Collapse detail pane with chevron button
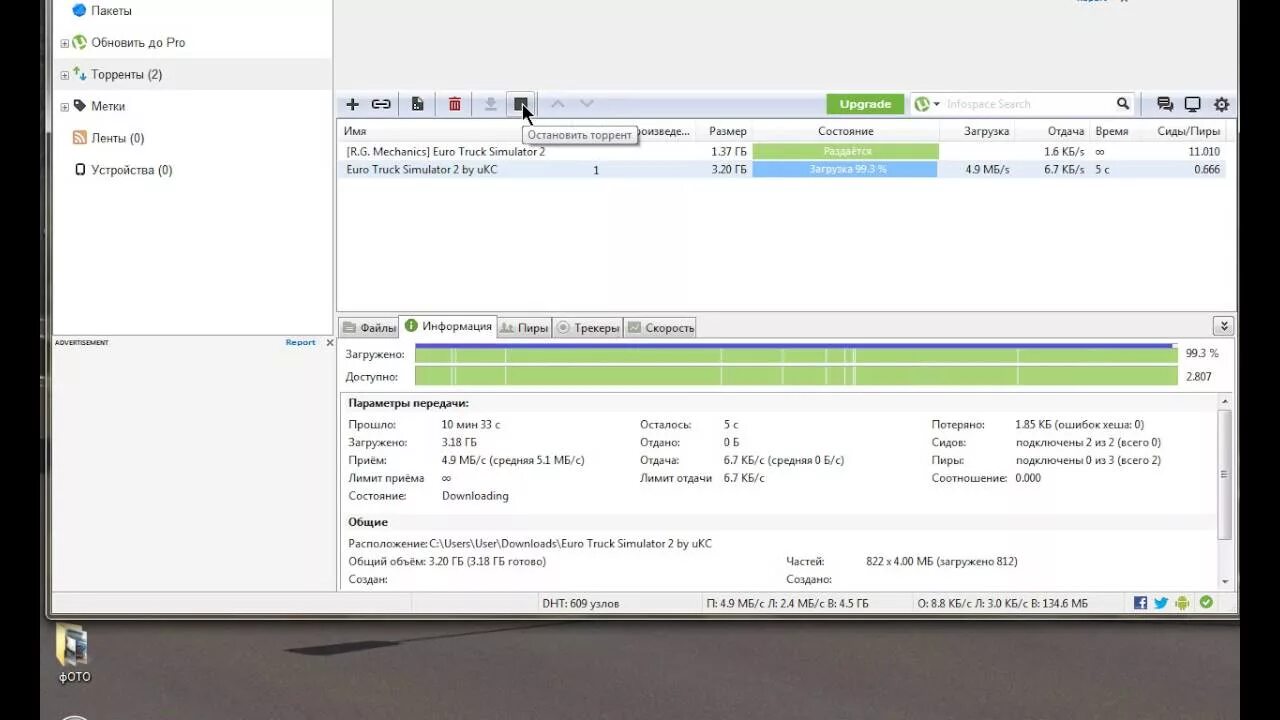Screen dimensions: 1280x720 [1223, 326]
